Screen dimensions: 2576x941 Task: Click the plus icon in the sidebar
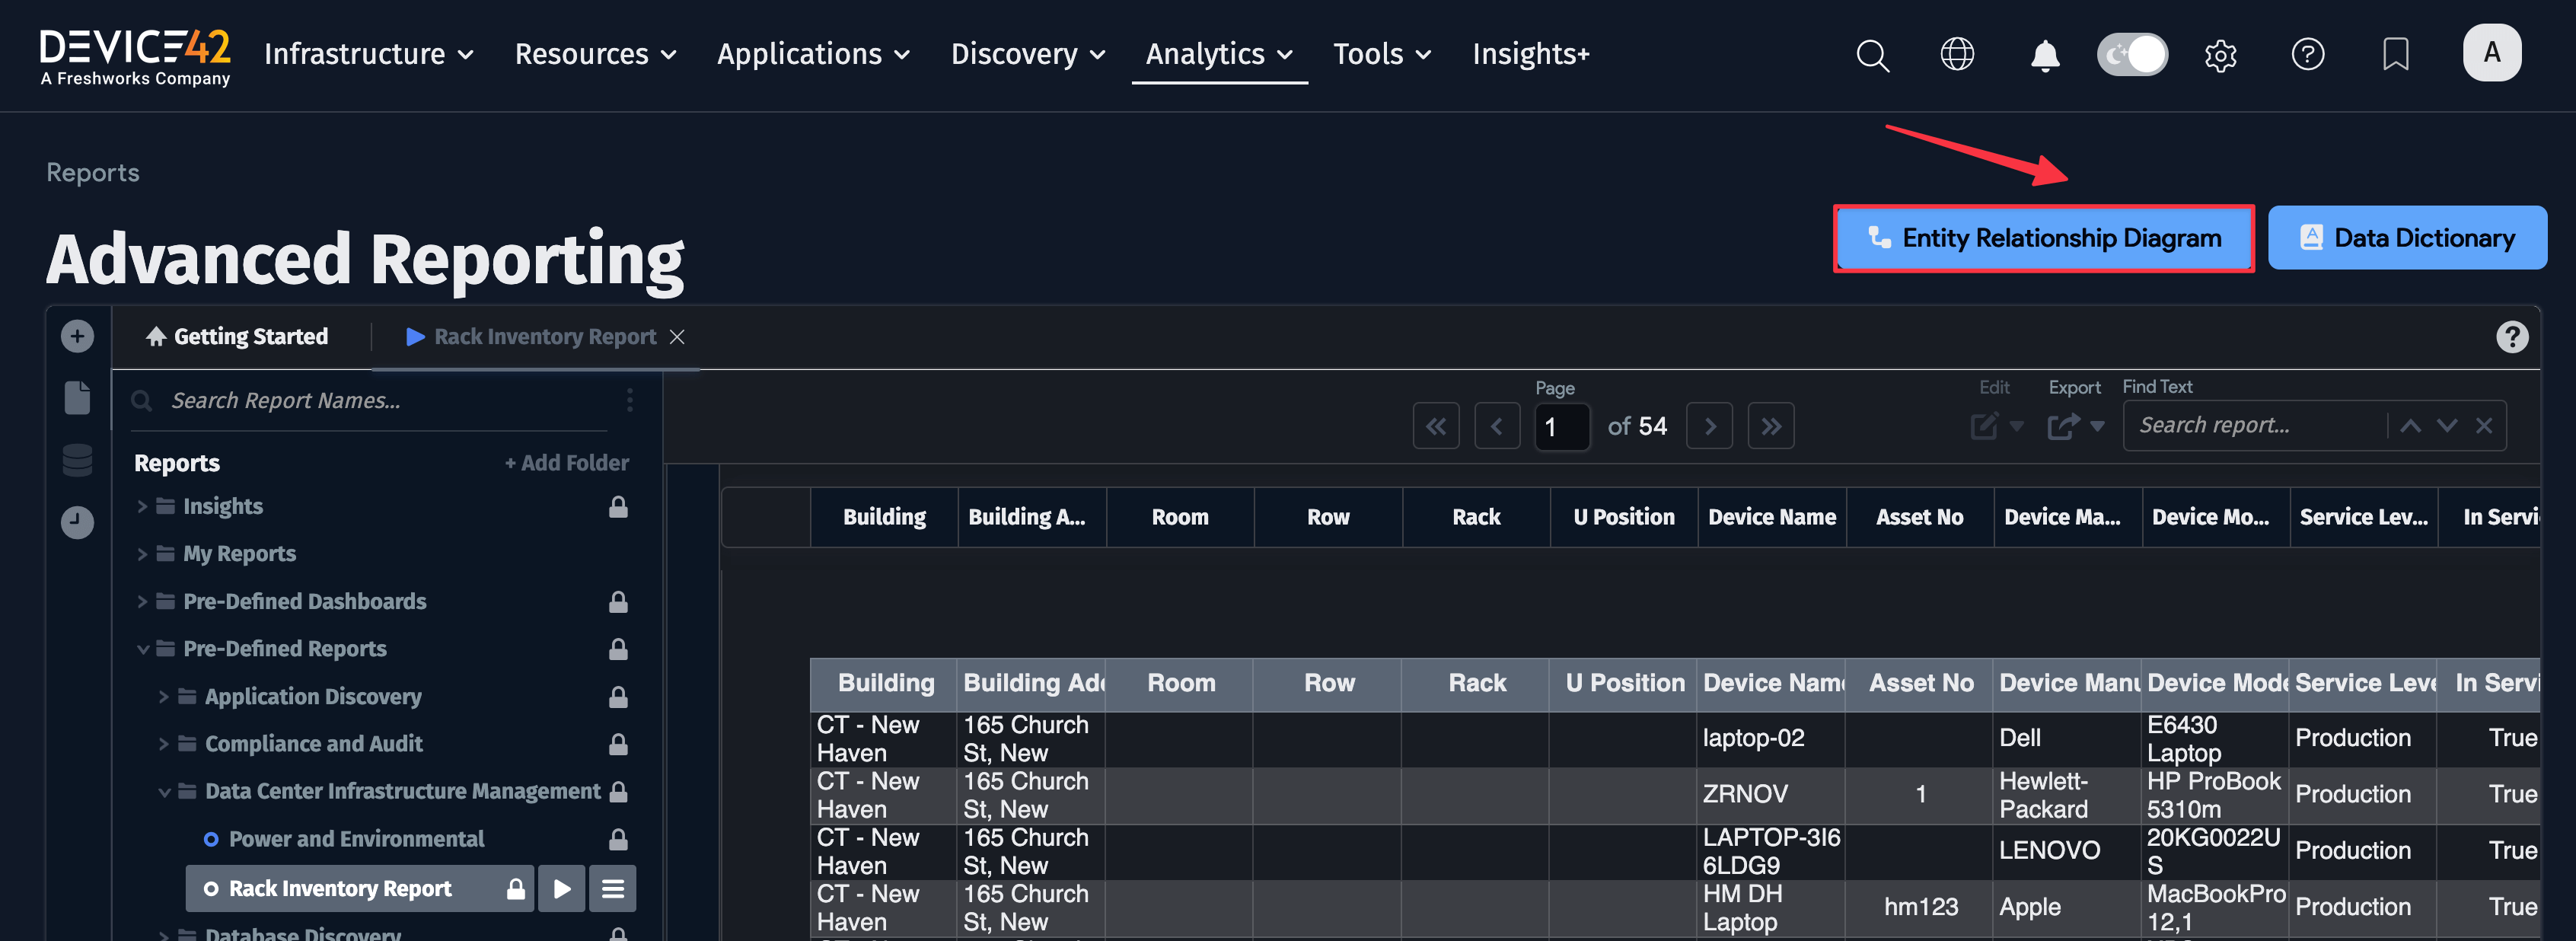tap(77, 336)
